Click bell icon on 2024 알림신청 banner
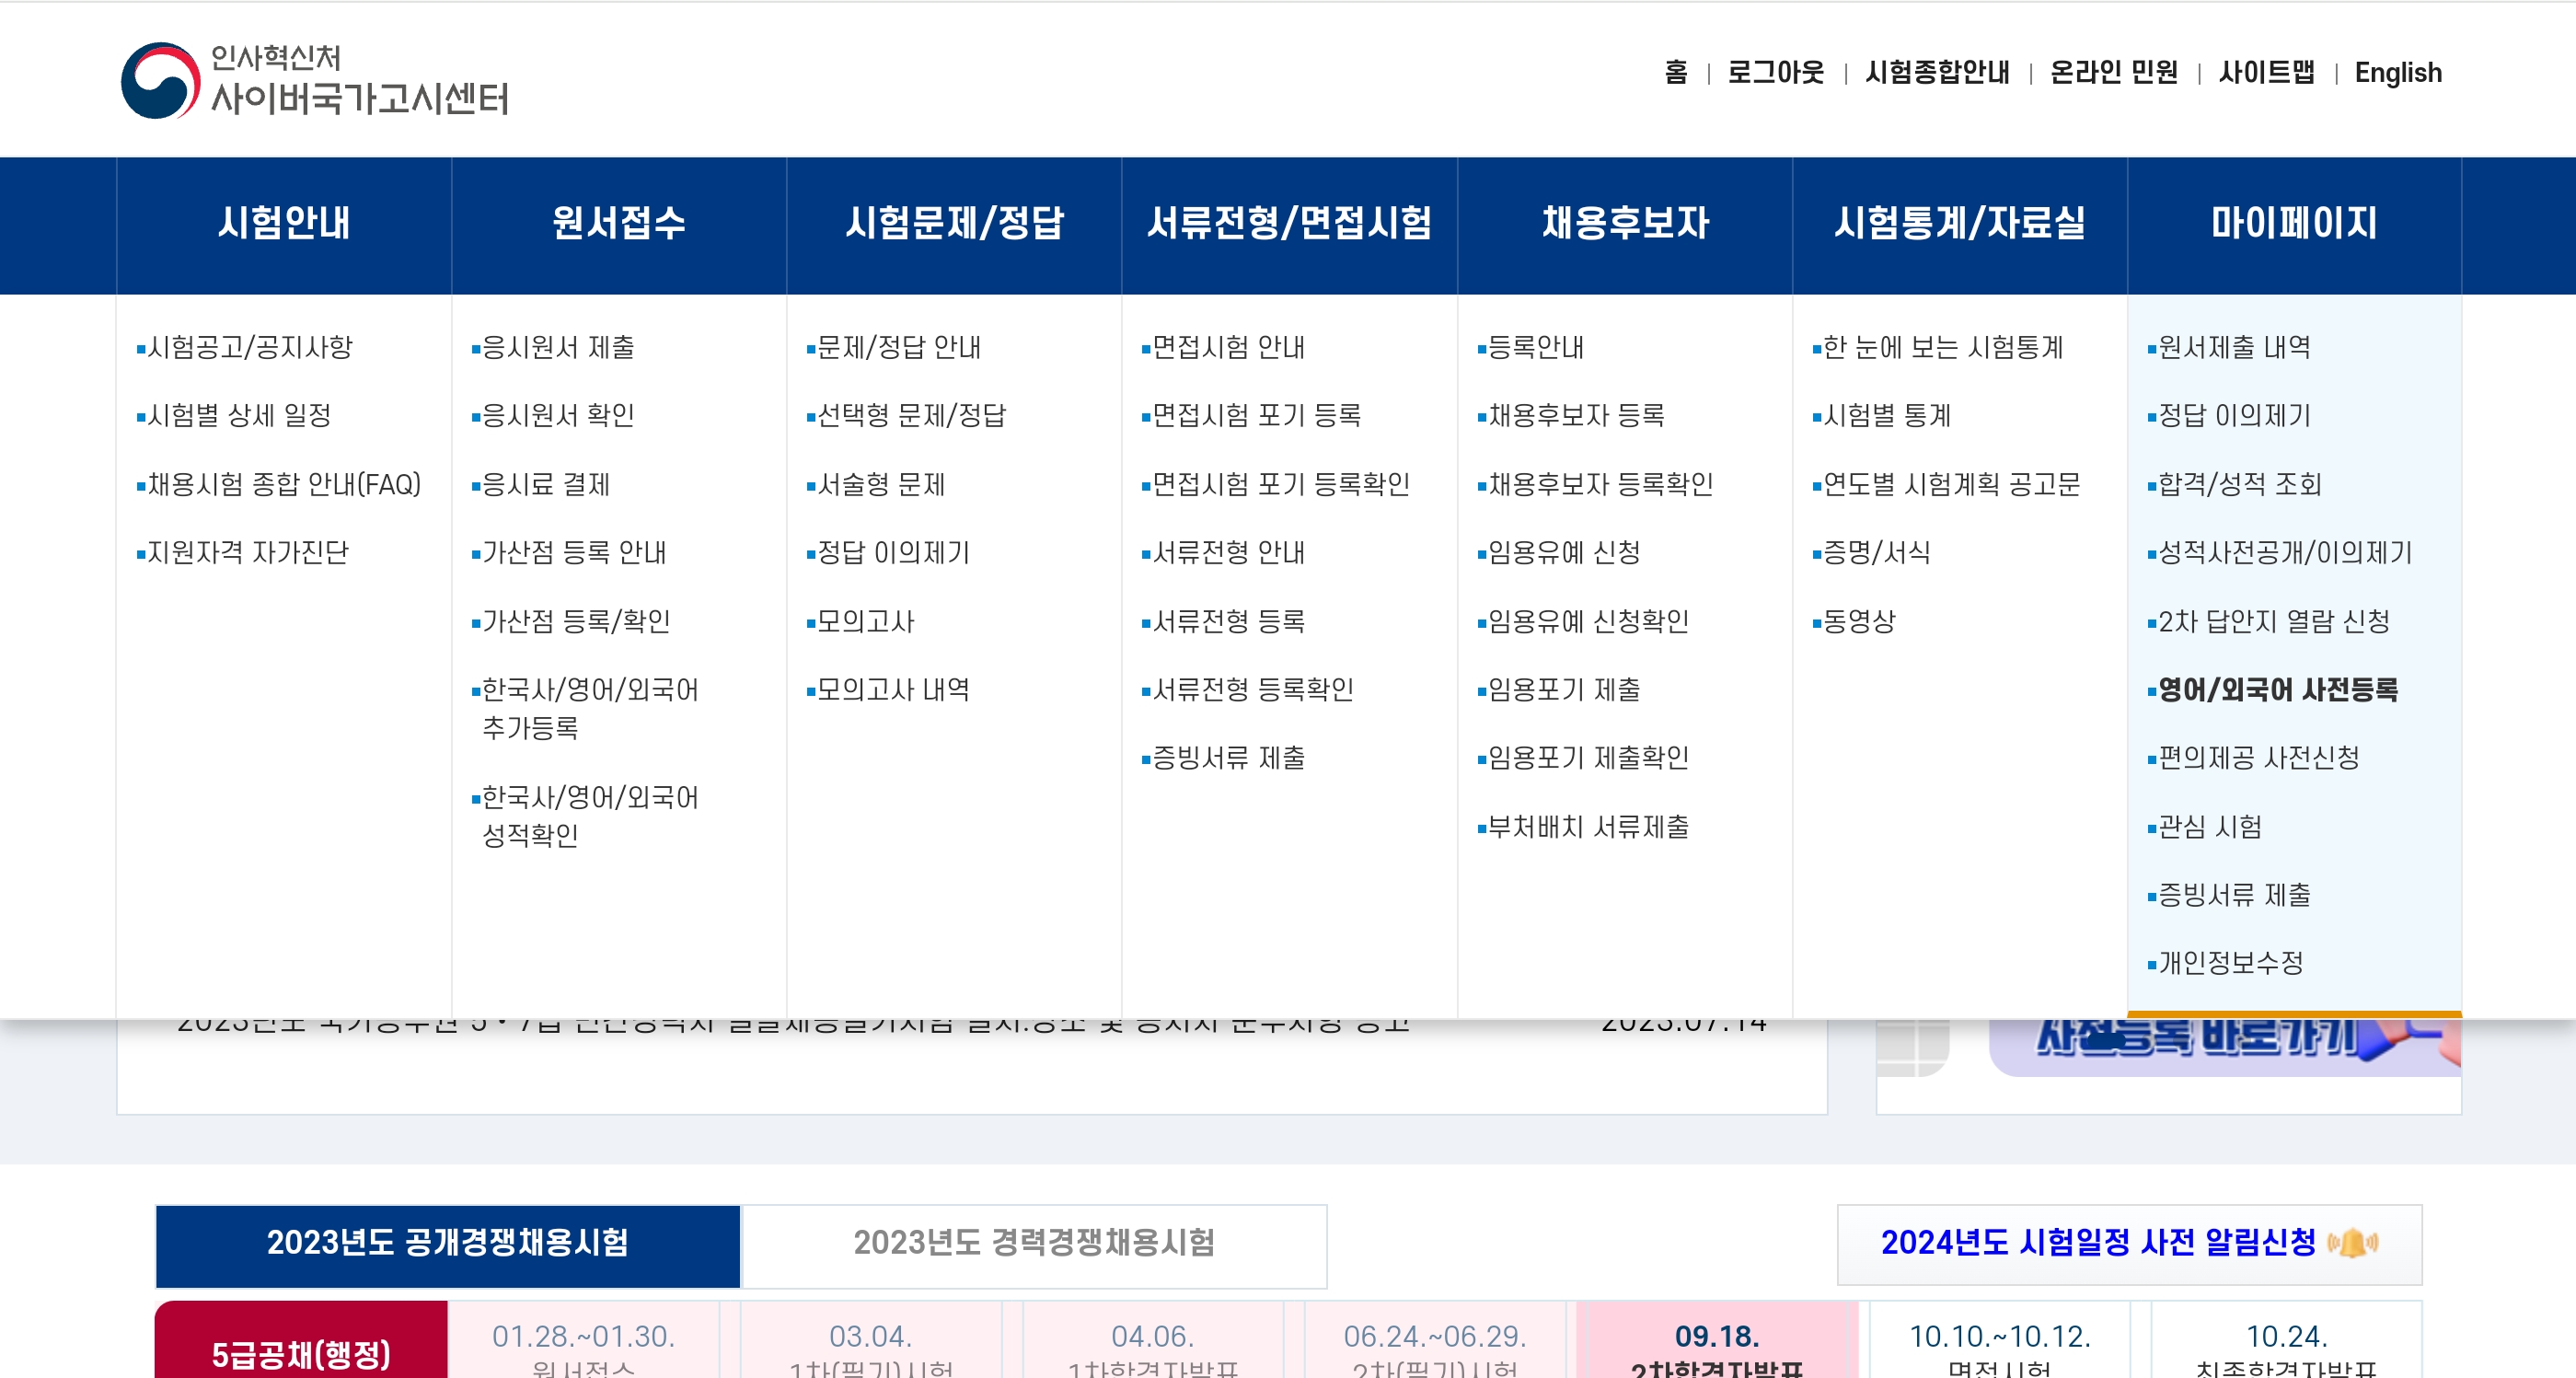The height and width of the screenshot is (1378, 2576). point(2352,1243)
